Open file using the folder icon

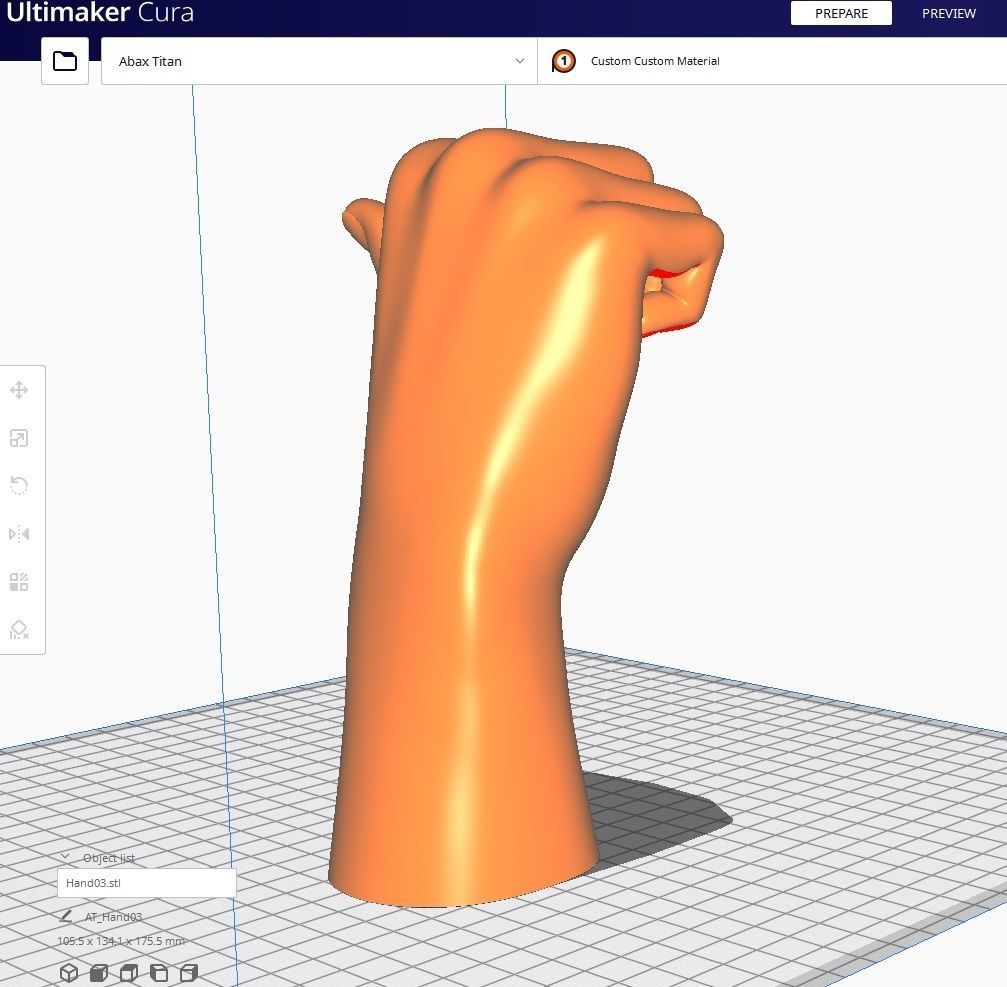(x=65, y=61)
